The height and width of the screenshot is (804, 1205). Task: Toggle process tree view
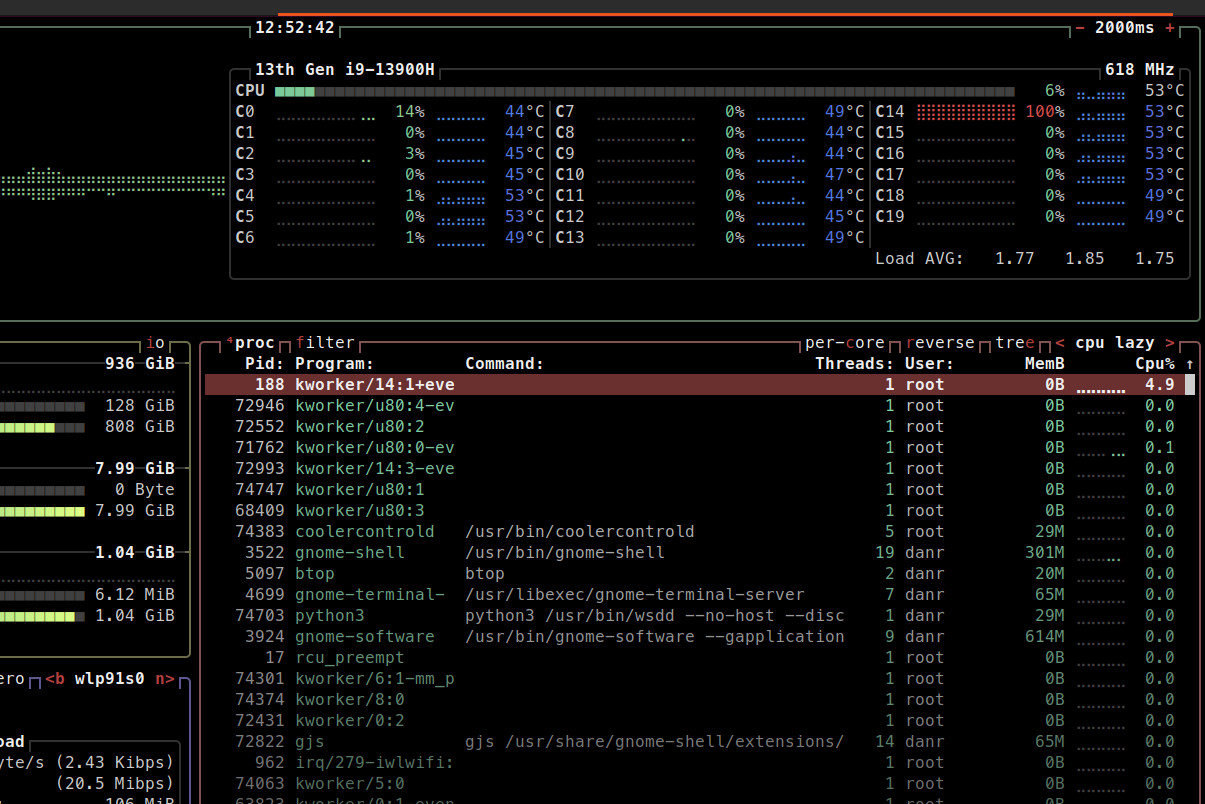1015,342
